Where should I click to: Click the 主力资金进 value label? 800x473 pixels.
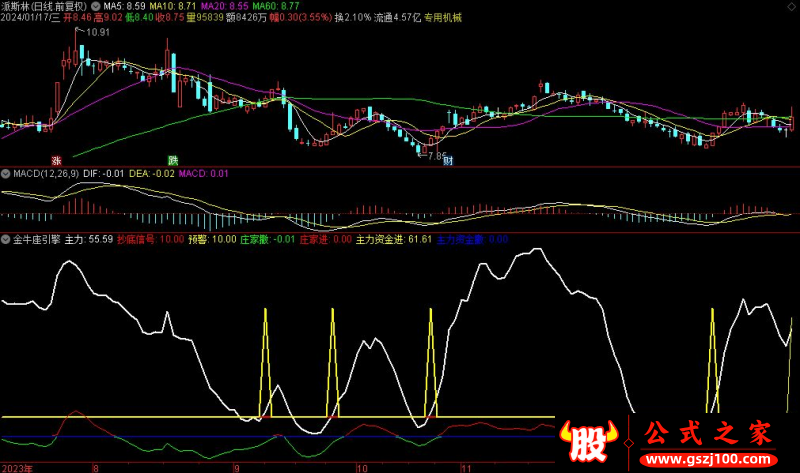coord(393,240)
